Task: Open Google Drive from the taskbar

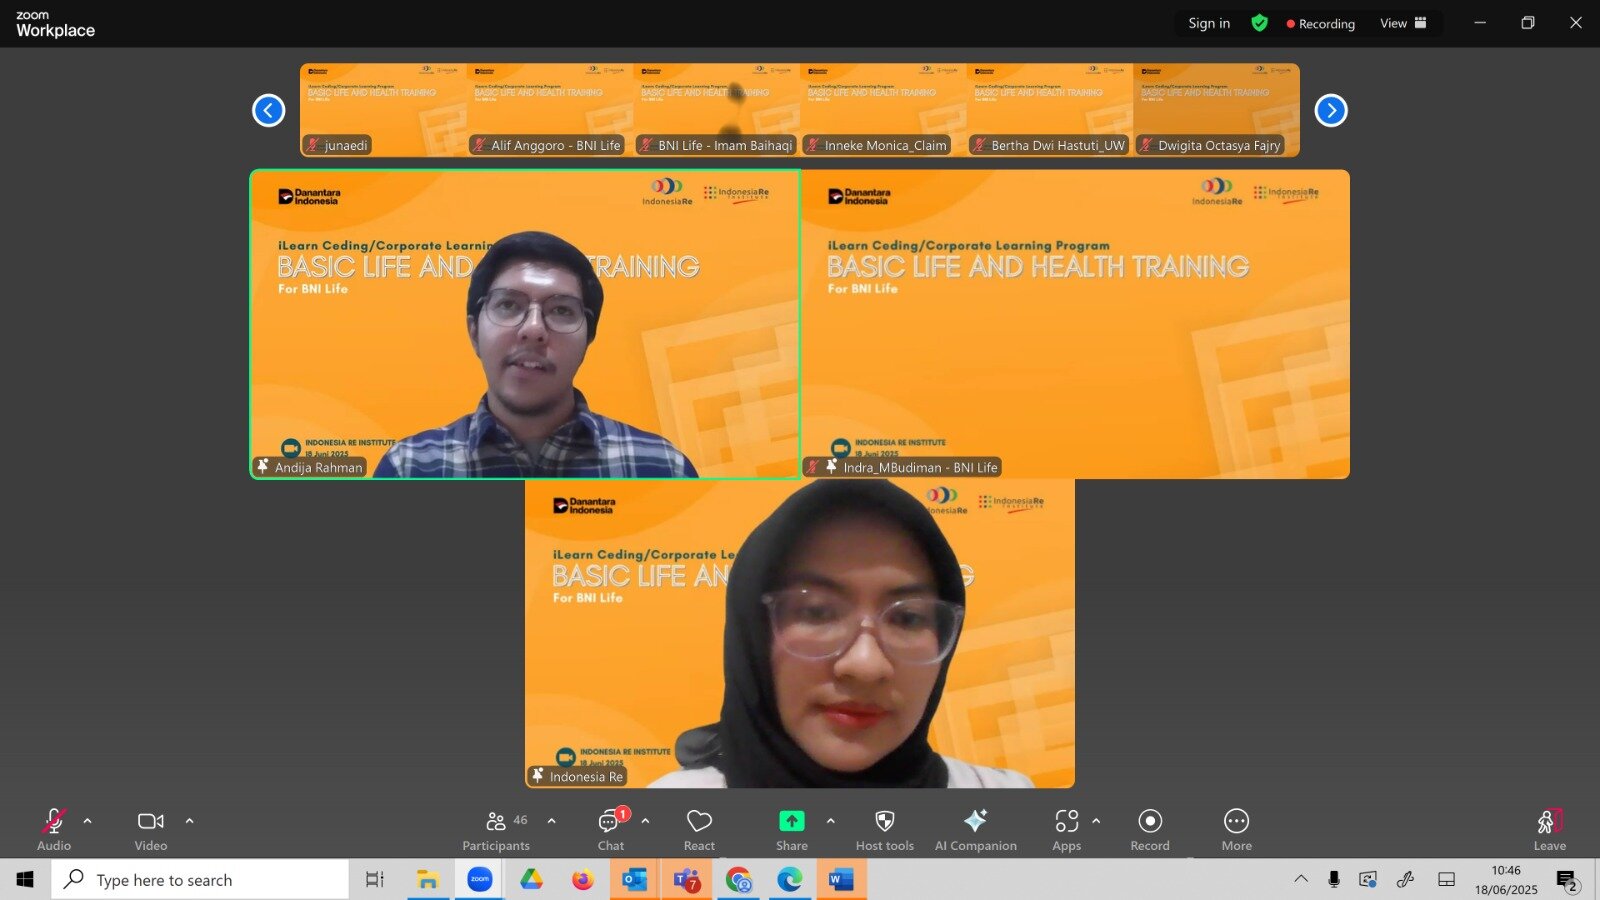Action: (531, 880)
